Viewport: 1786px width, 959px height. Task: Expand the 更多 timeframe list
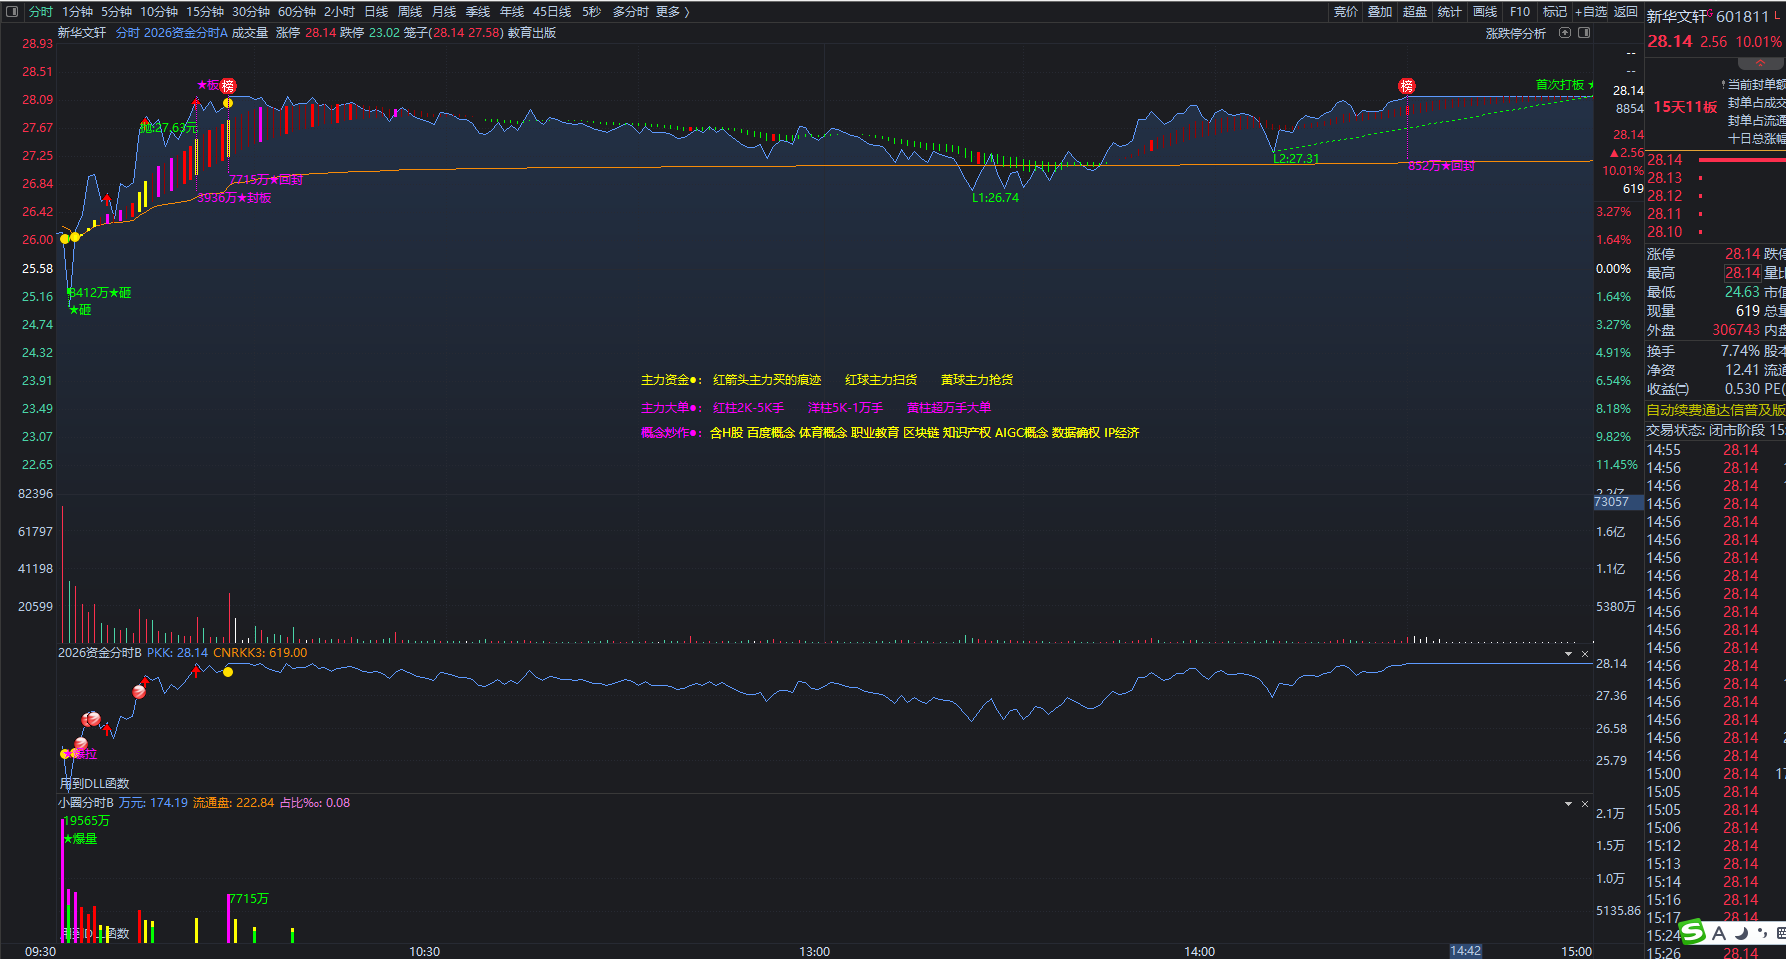pyautogui.click(x=672, y=12)
